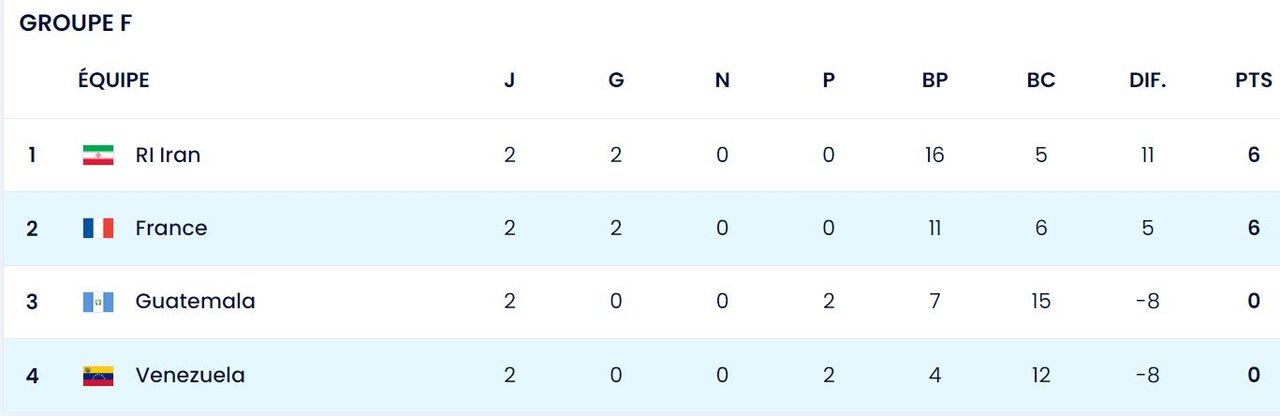Click the G column header
The image size is (1280, 416).
[616, 81]
